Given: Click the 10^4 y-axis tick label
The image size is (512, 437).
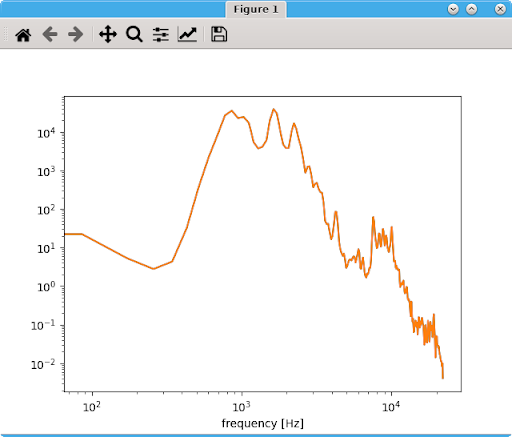Looking at the screenshot, I should coord(46,133).
